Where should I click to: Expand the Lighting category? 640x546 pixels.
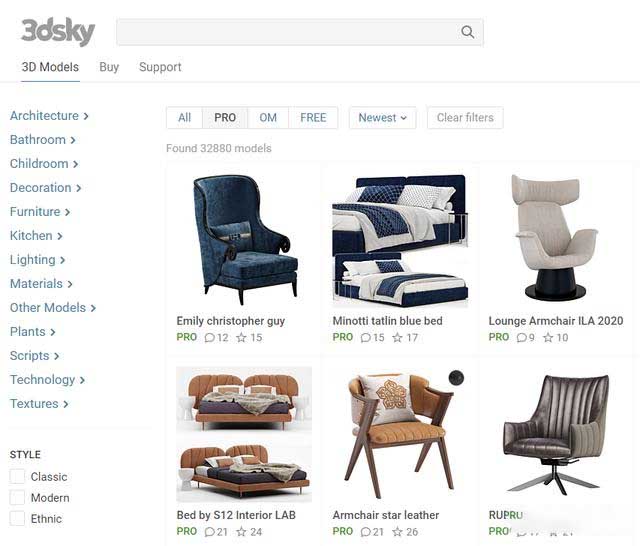(x=38, y=260)
